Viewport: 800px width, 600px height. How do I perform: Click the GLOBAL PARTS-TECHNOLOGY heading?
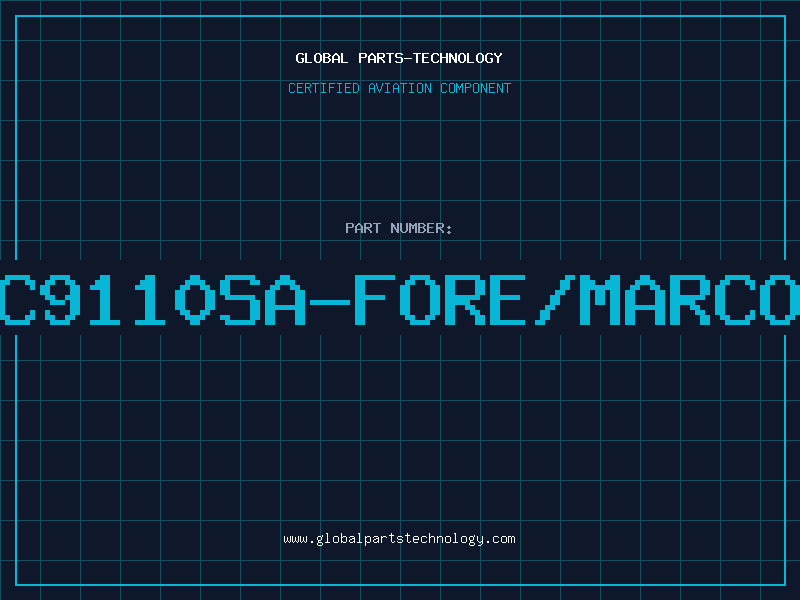click(399, 58)
